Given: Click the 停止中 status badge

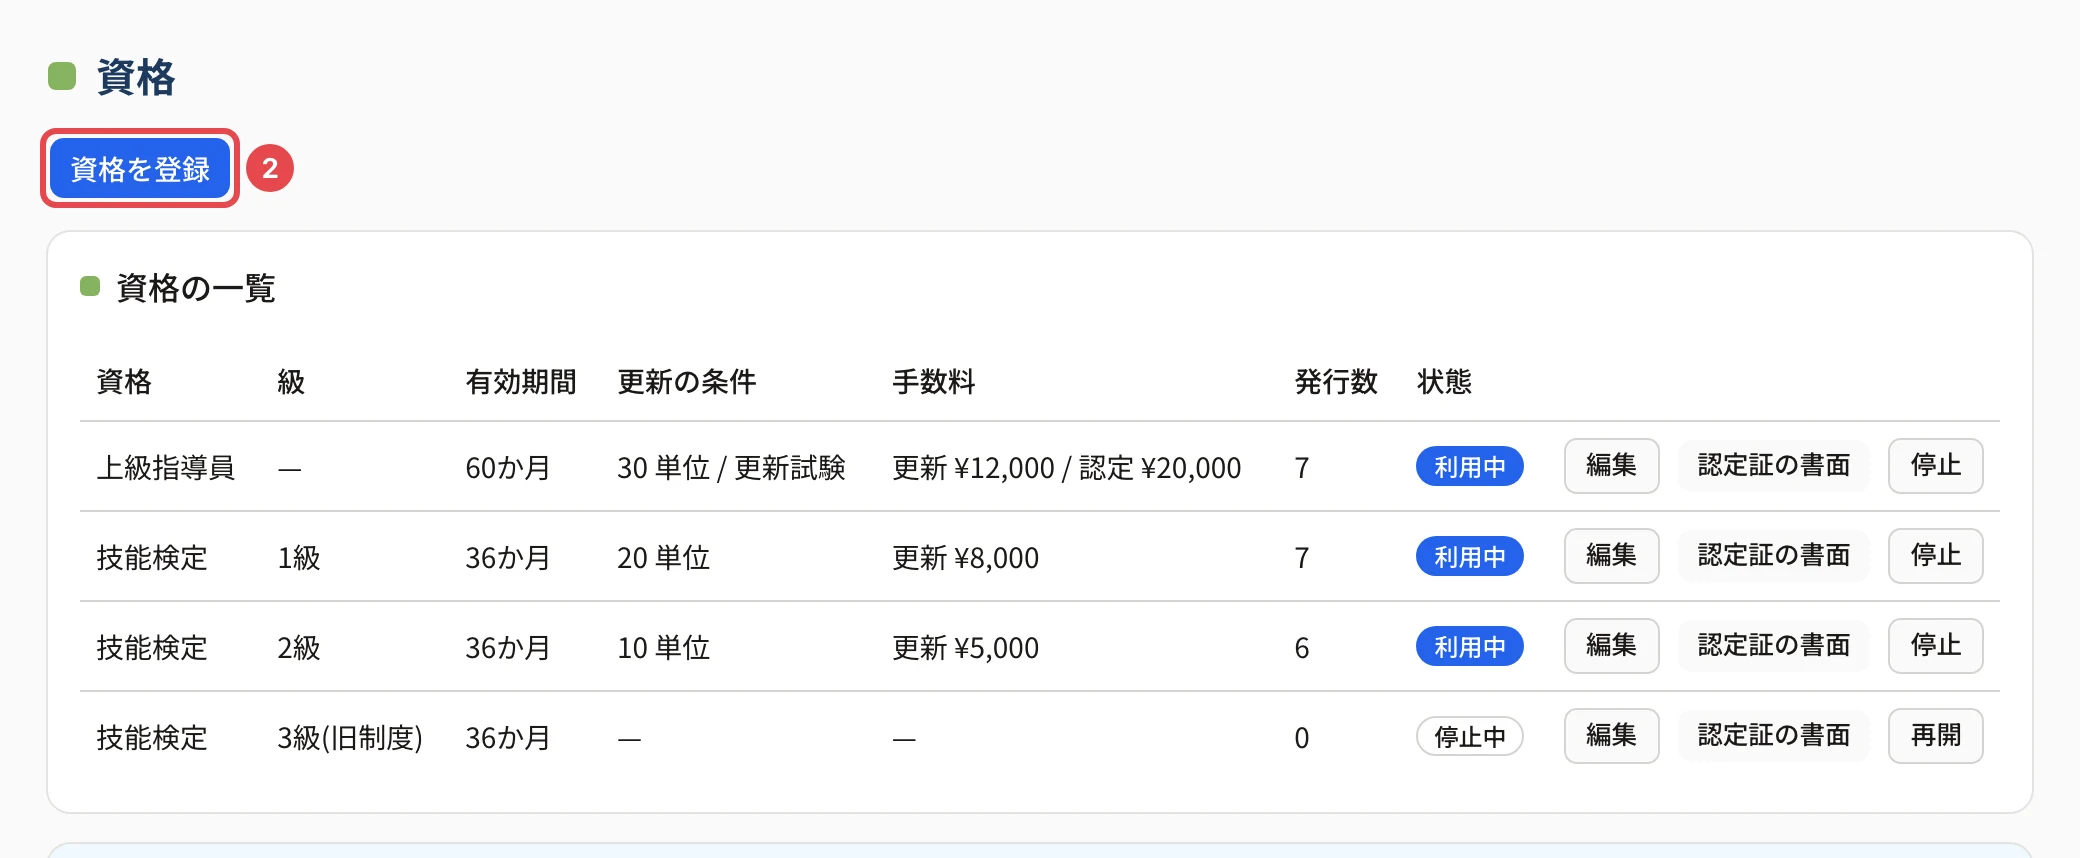Looking at the screenshot, I should 1469,737.
